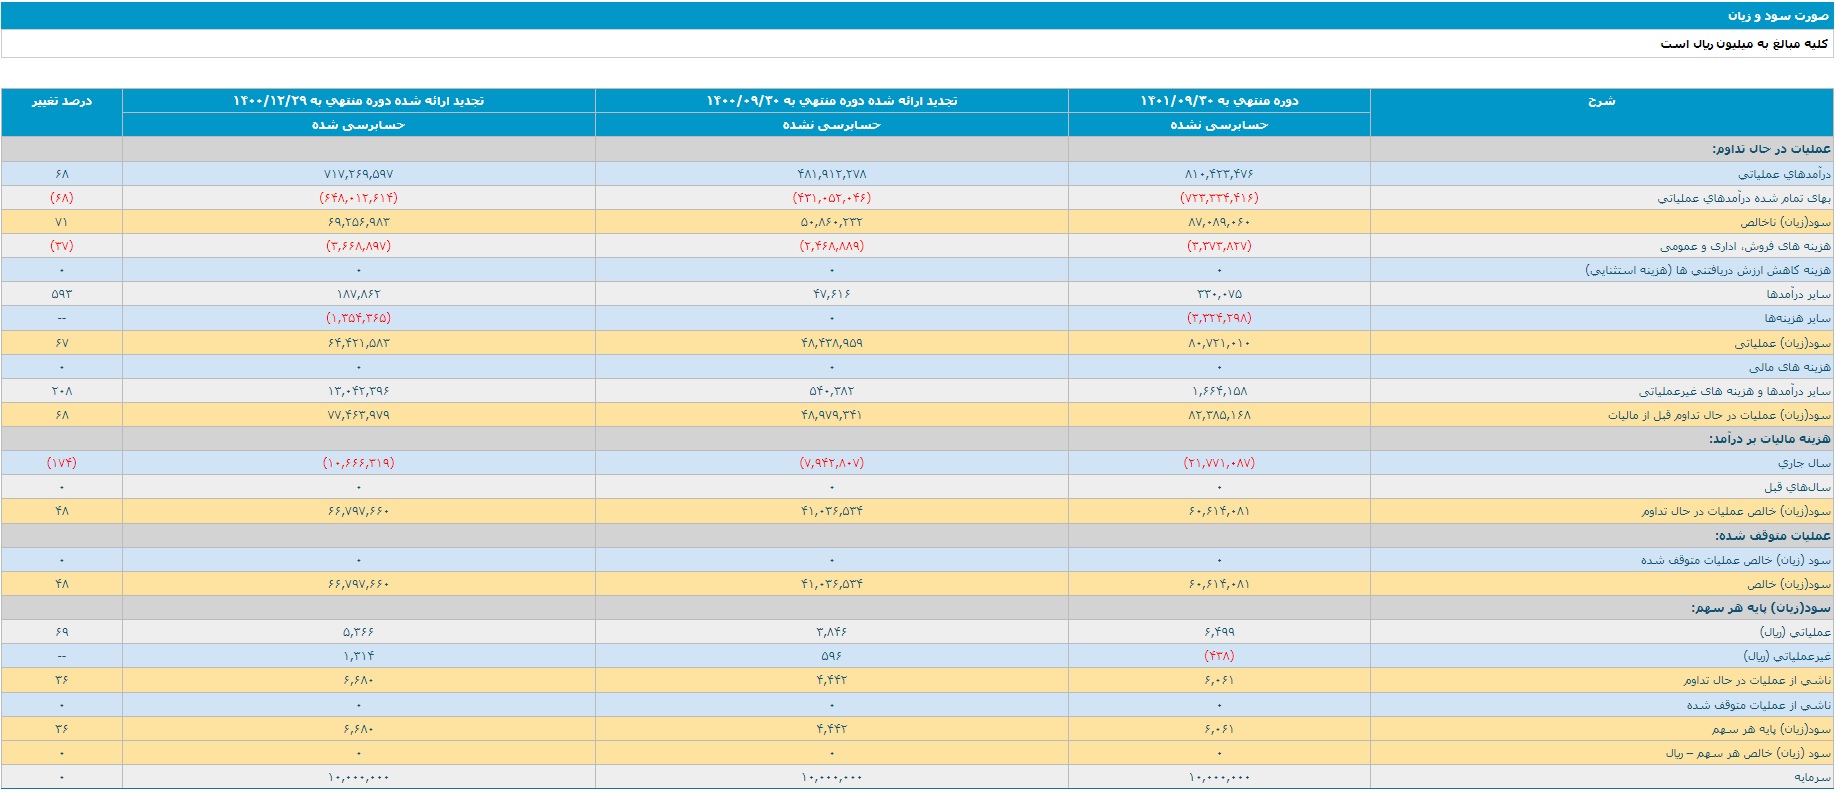Click the 'سرمایه' row label
The width and height of the screenshot is (1836, 793).
[1812, 777]
